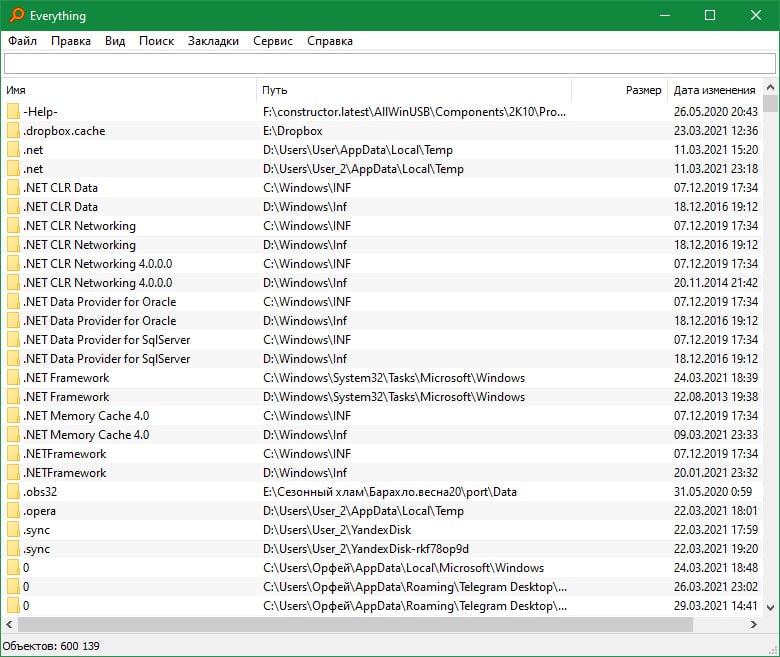Click folder icon of .sync in YandexDisk-rkf78op9d
This screenshot has width=780, height=657.
point(13,549)
